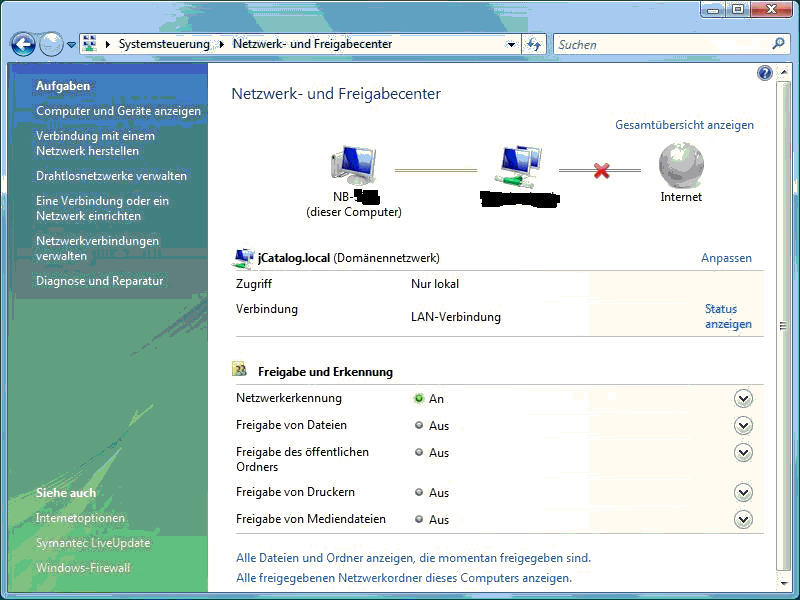Click the magnifier search icon
The image size is (800, 600).
click(778, 44)
